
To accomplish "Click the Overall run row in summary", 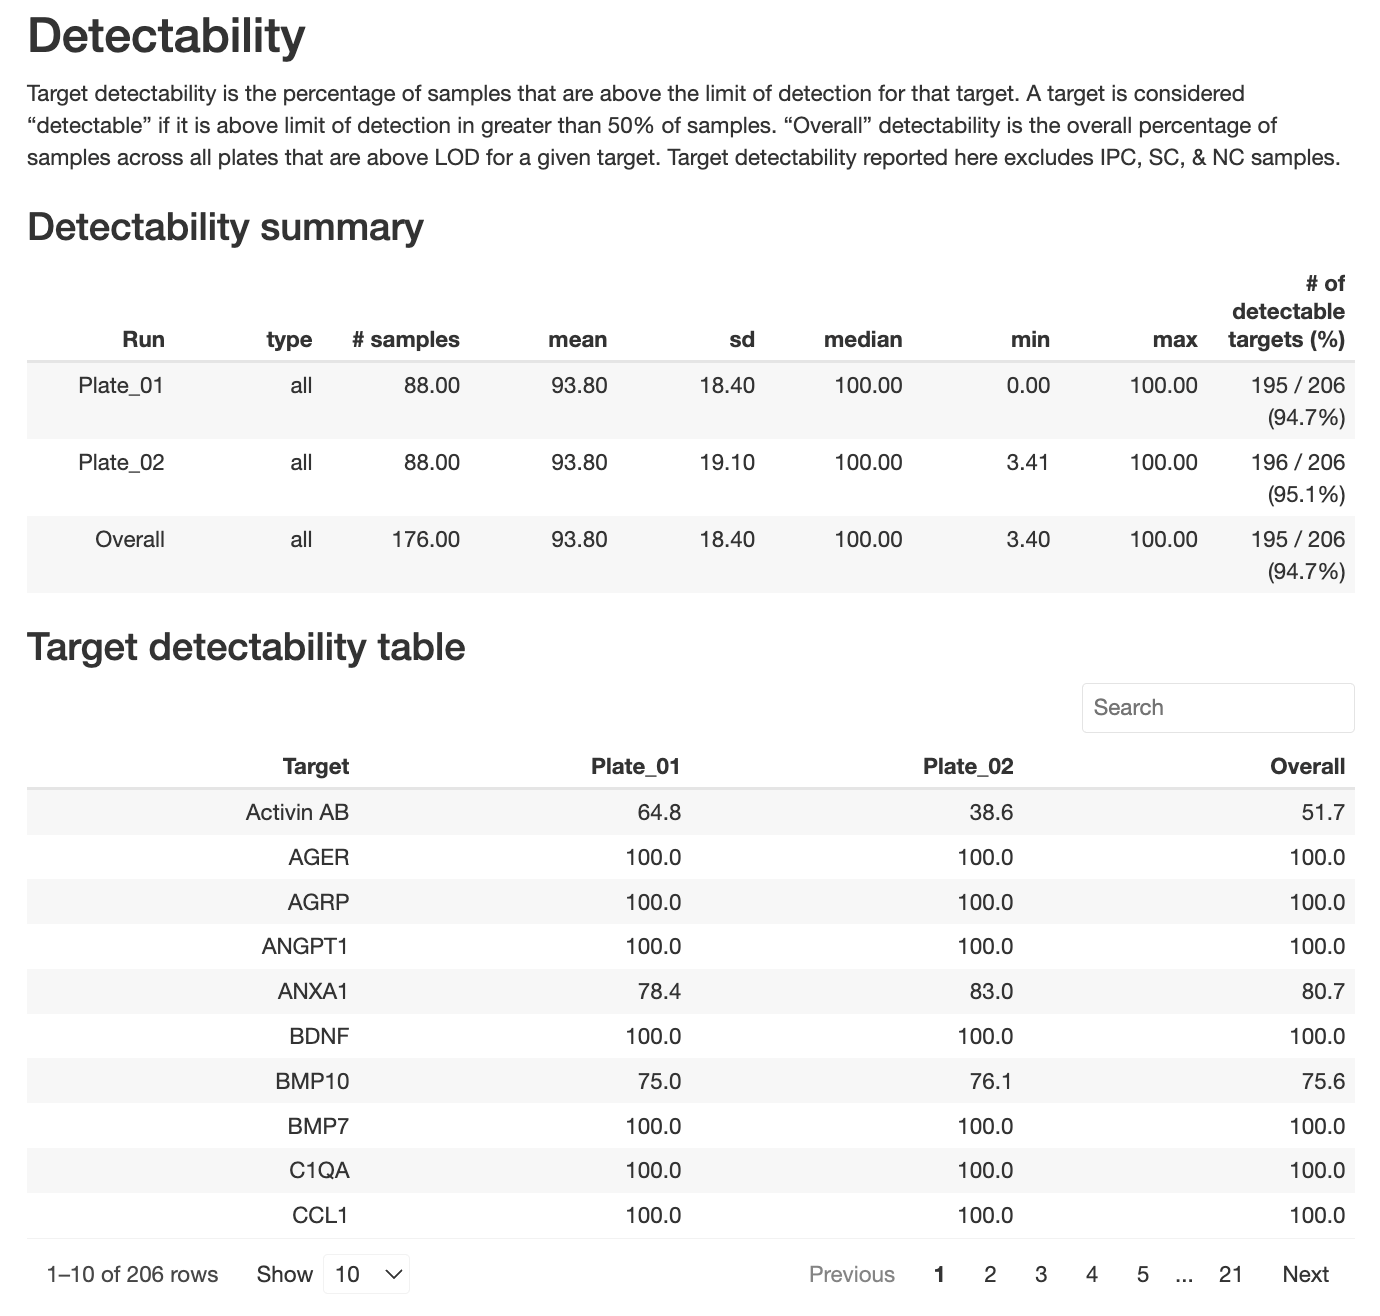I will [130, 540].
